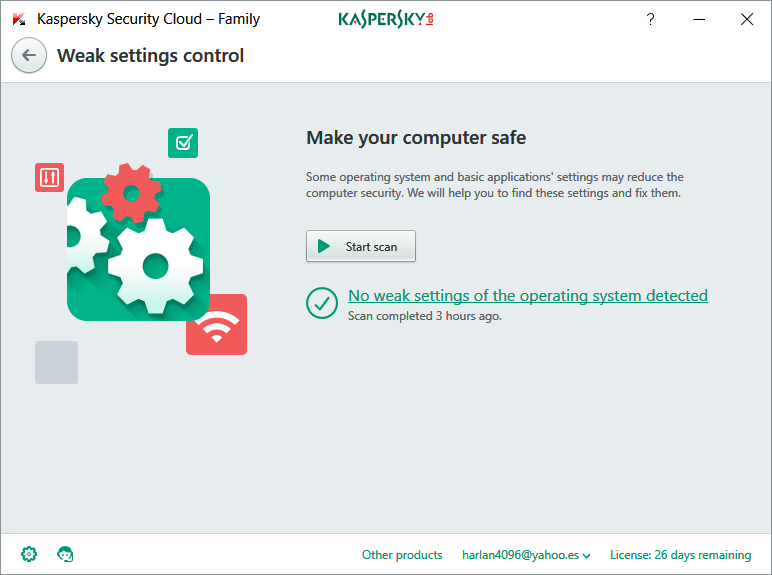Screen dimensions: 772x575
Task: Go back using the arrow button
Action: coord(29,55)
